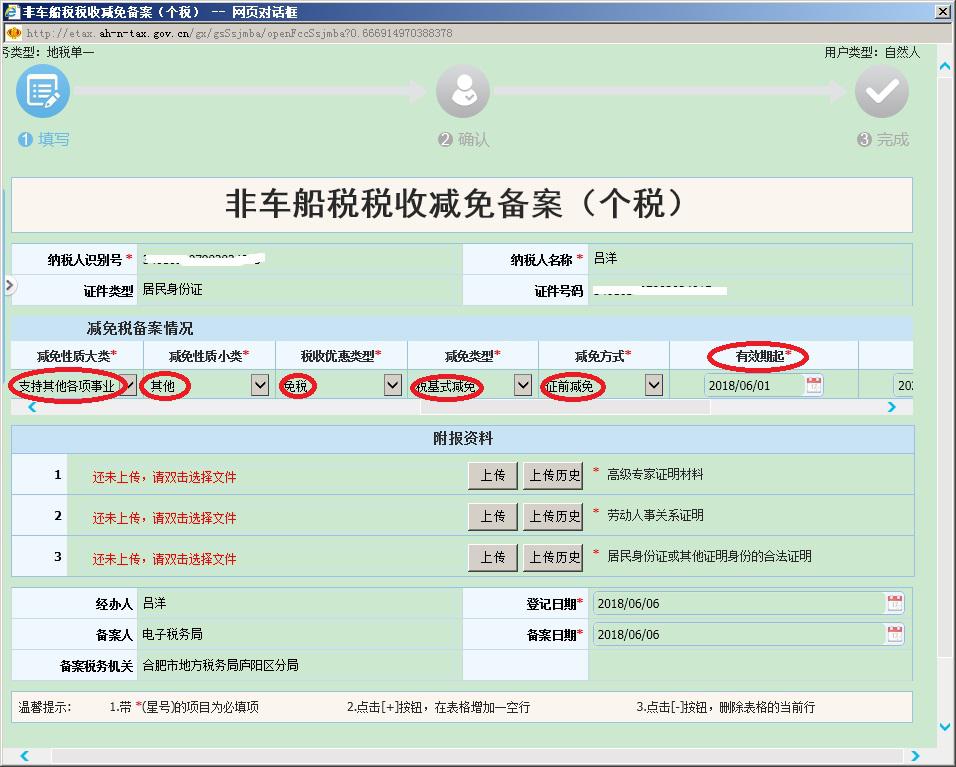Viewport: 956px width, 767px height.
Task: Click the 证件类型 value 居民身份证
Action: (173, 289)
